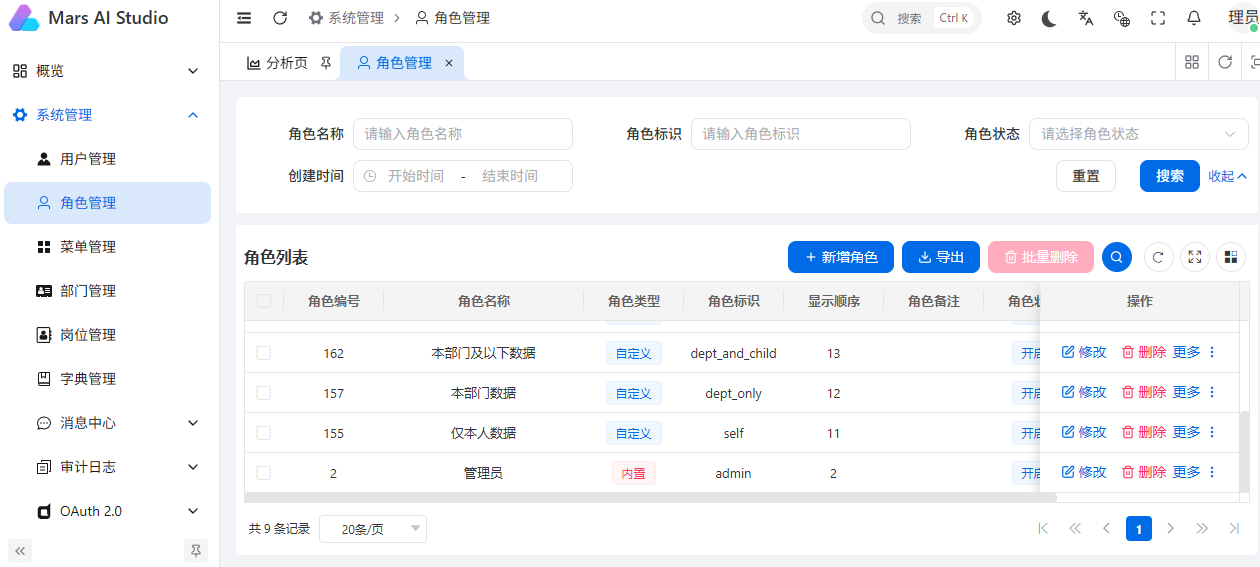Expand the 概览 sidebar menu
Screen dimensions: 1260x567
(x=107, y=71)
